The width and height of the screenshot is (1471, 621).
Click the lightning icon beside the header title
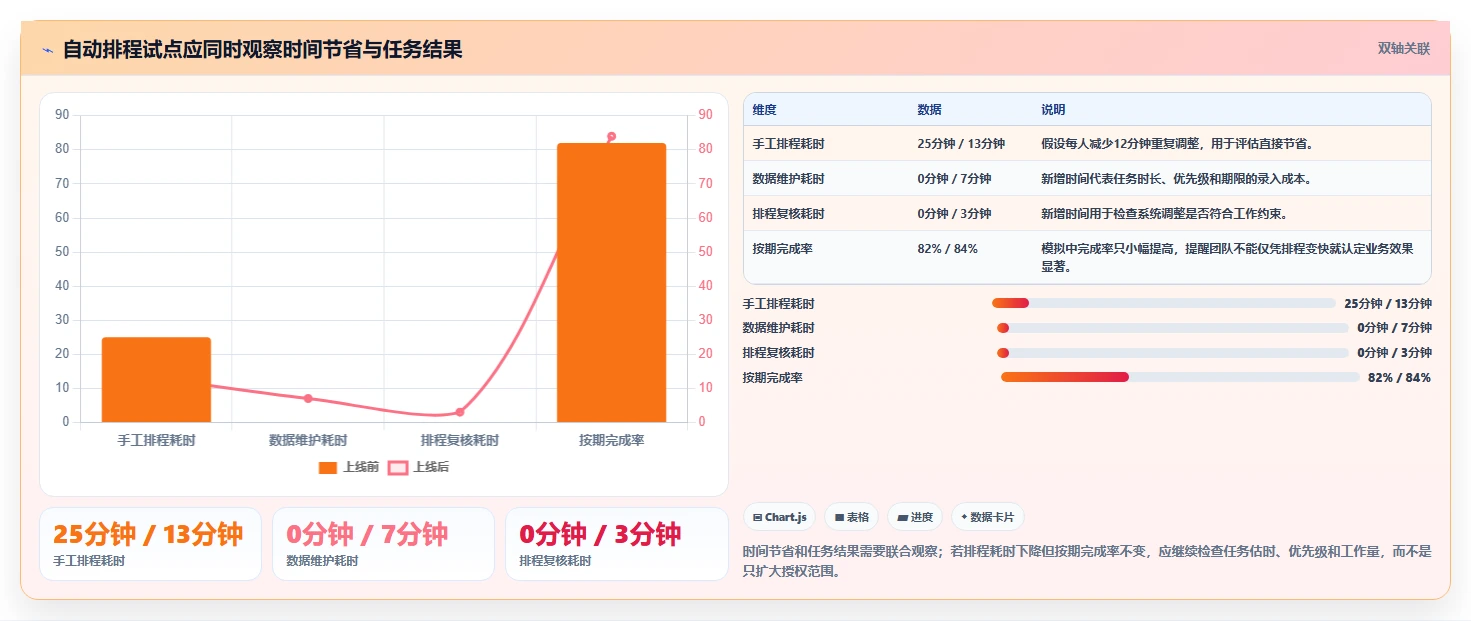pyautogui.click(x=47, y=50)
